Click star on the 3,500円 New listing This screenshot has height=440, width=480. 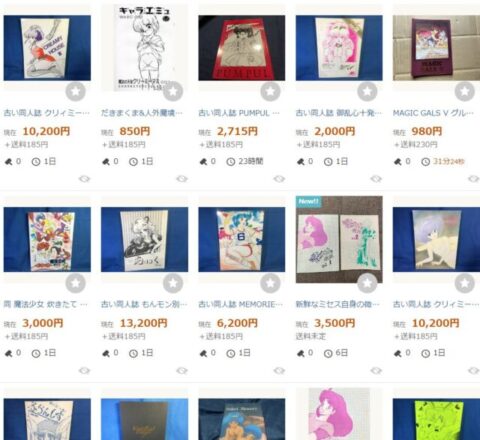[367, 283]
